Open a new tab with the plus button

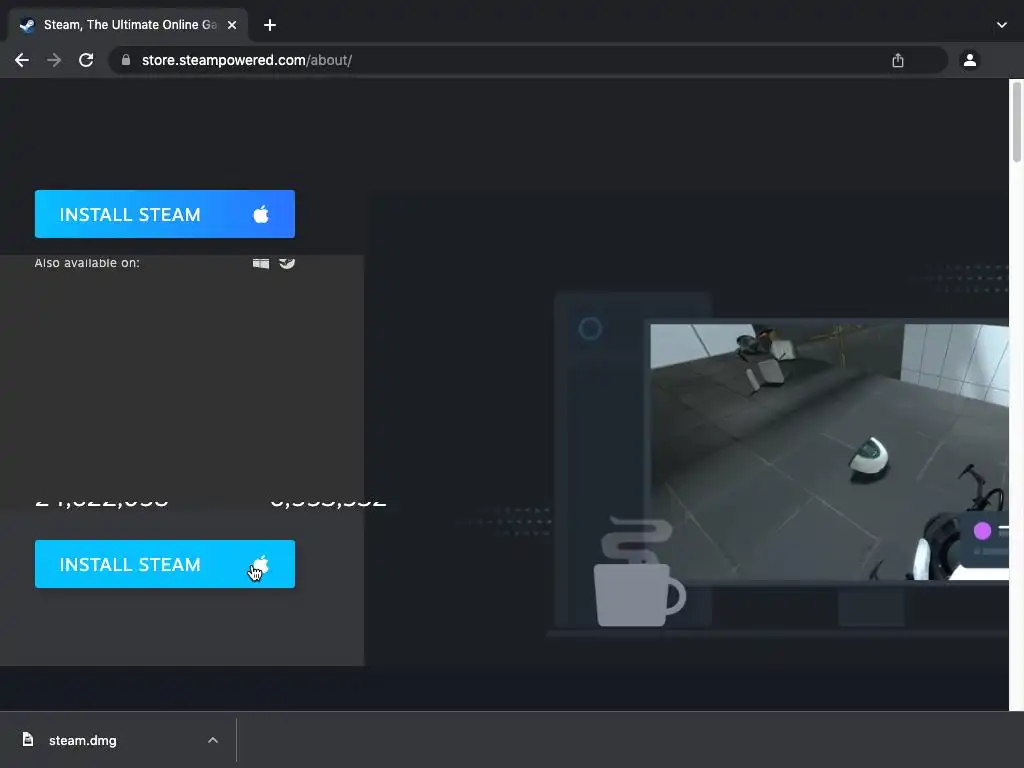click(x=270, y=25)
